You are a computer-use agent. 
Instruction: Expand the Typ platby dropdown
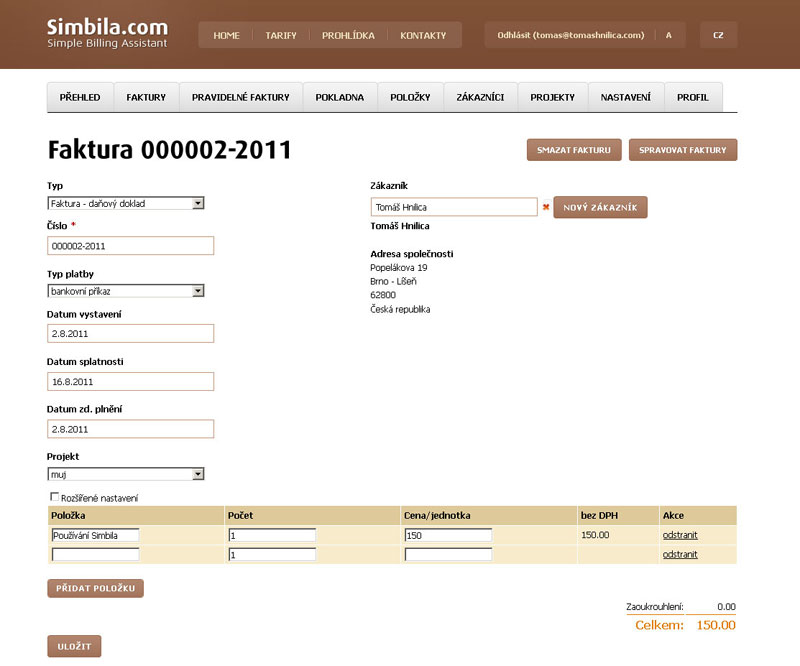[126, 291]
